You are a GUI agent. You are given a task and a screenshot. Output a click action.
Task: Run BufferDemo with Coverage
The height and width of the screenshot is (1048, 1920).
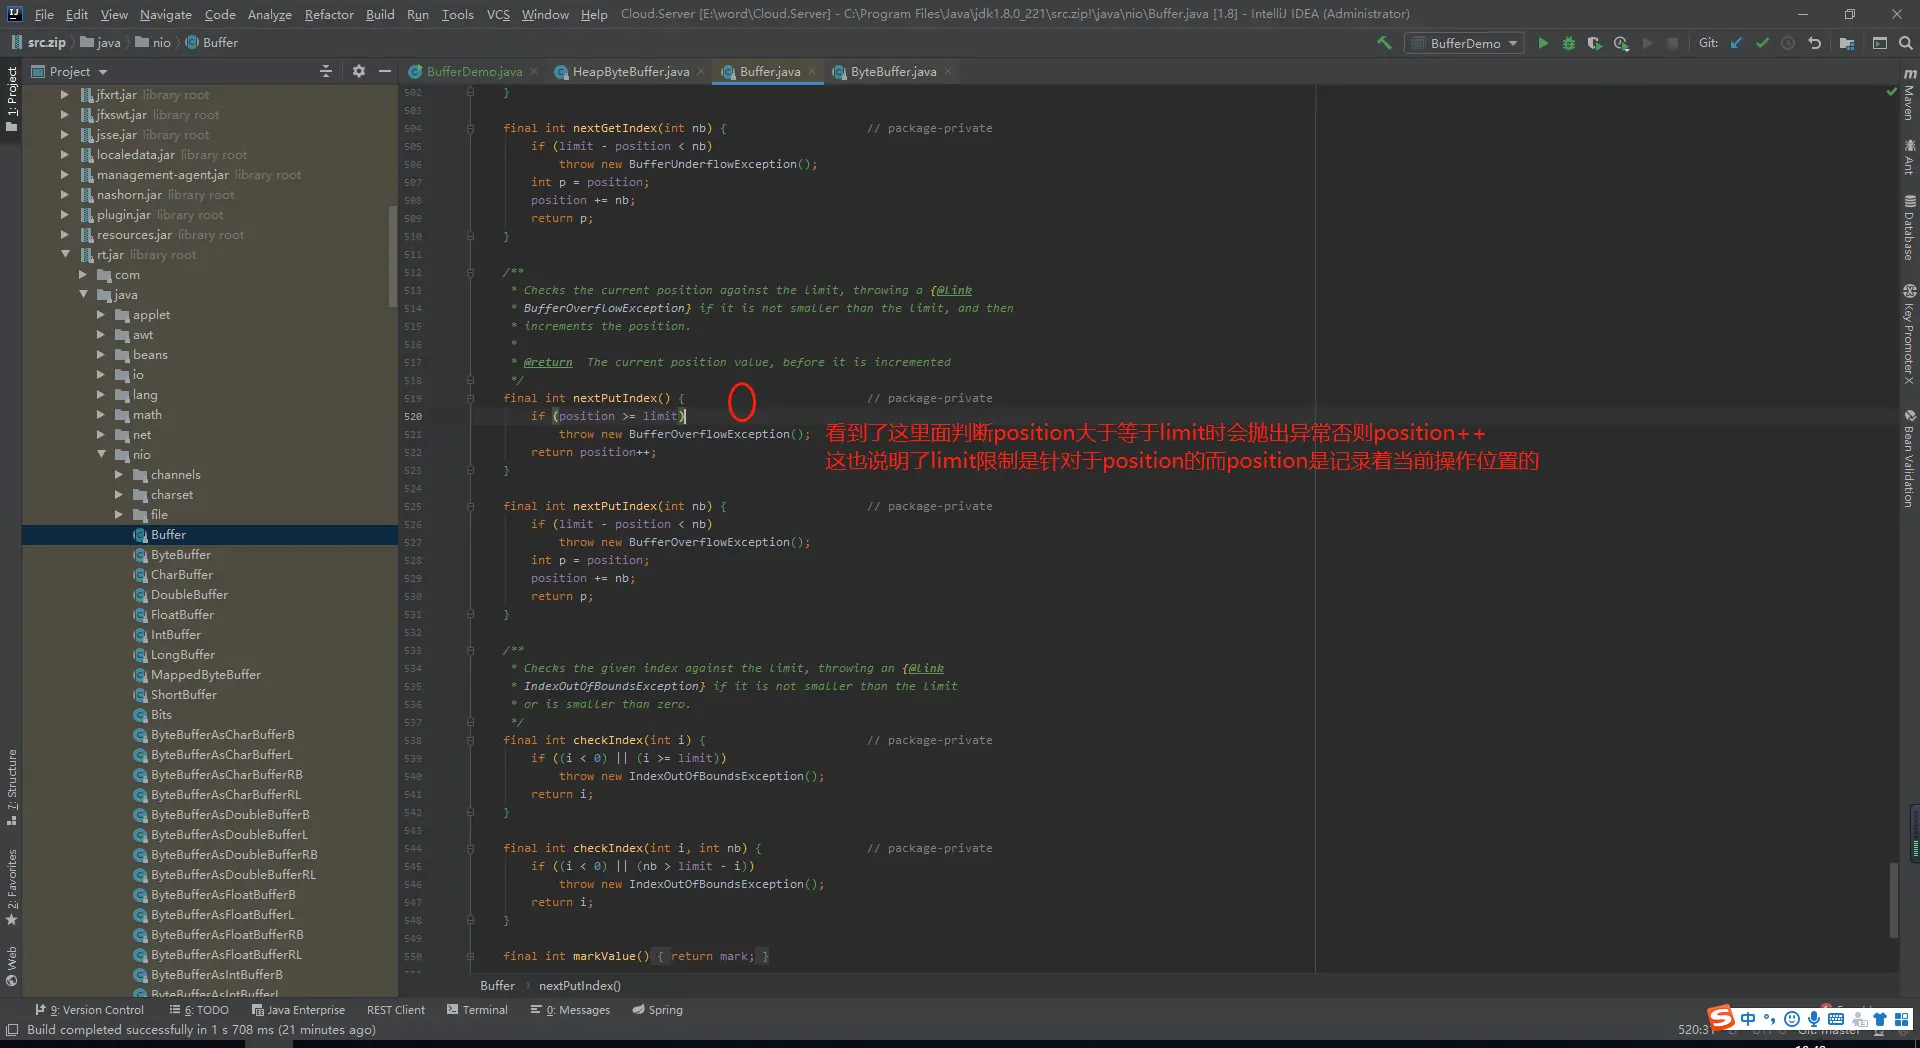coord(1595,43)
